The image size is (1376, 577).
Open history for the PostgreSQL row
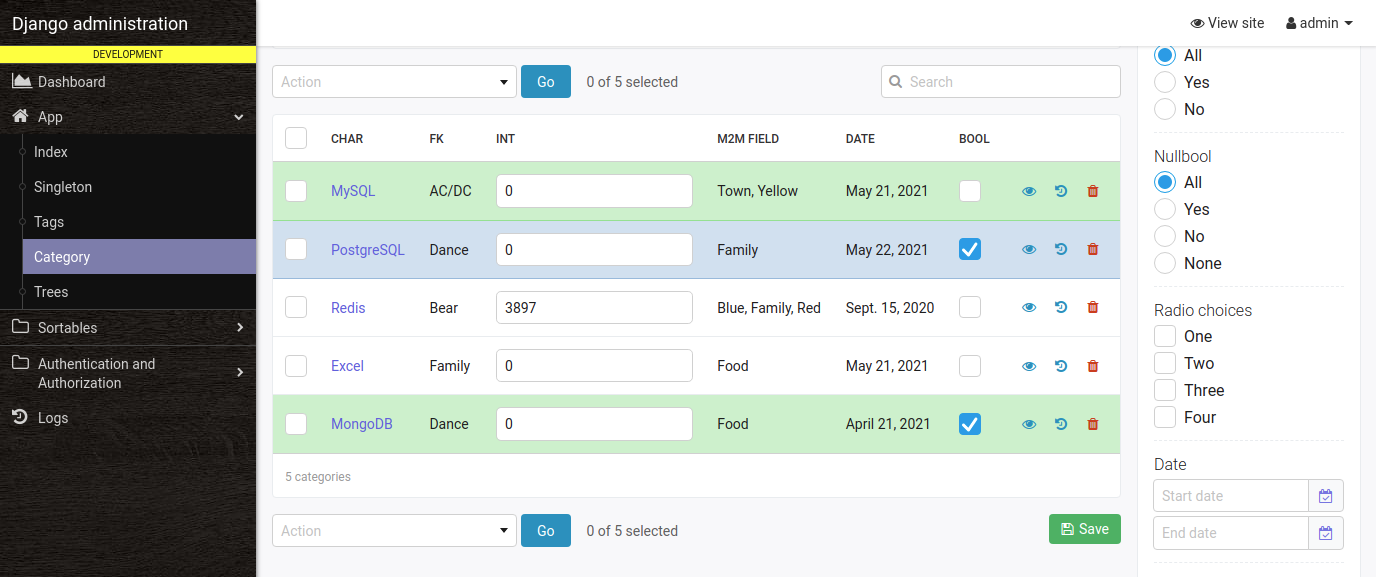coord(1061,249)
